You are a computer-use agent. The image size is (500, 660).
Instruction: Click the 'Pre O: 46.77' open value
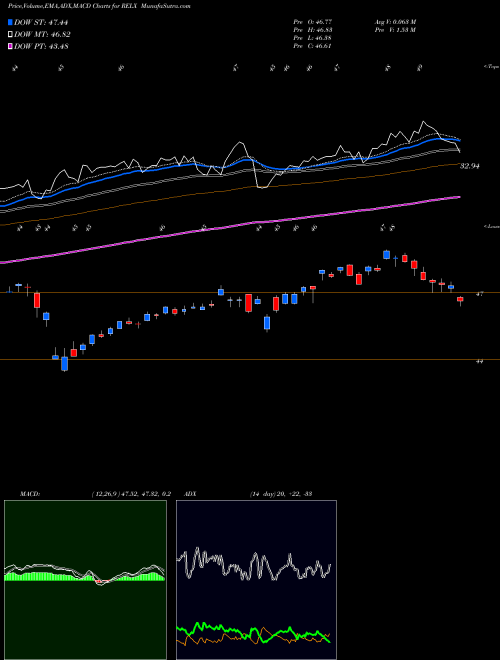click(313, 21)
